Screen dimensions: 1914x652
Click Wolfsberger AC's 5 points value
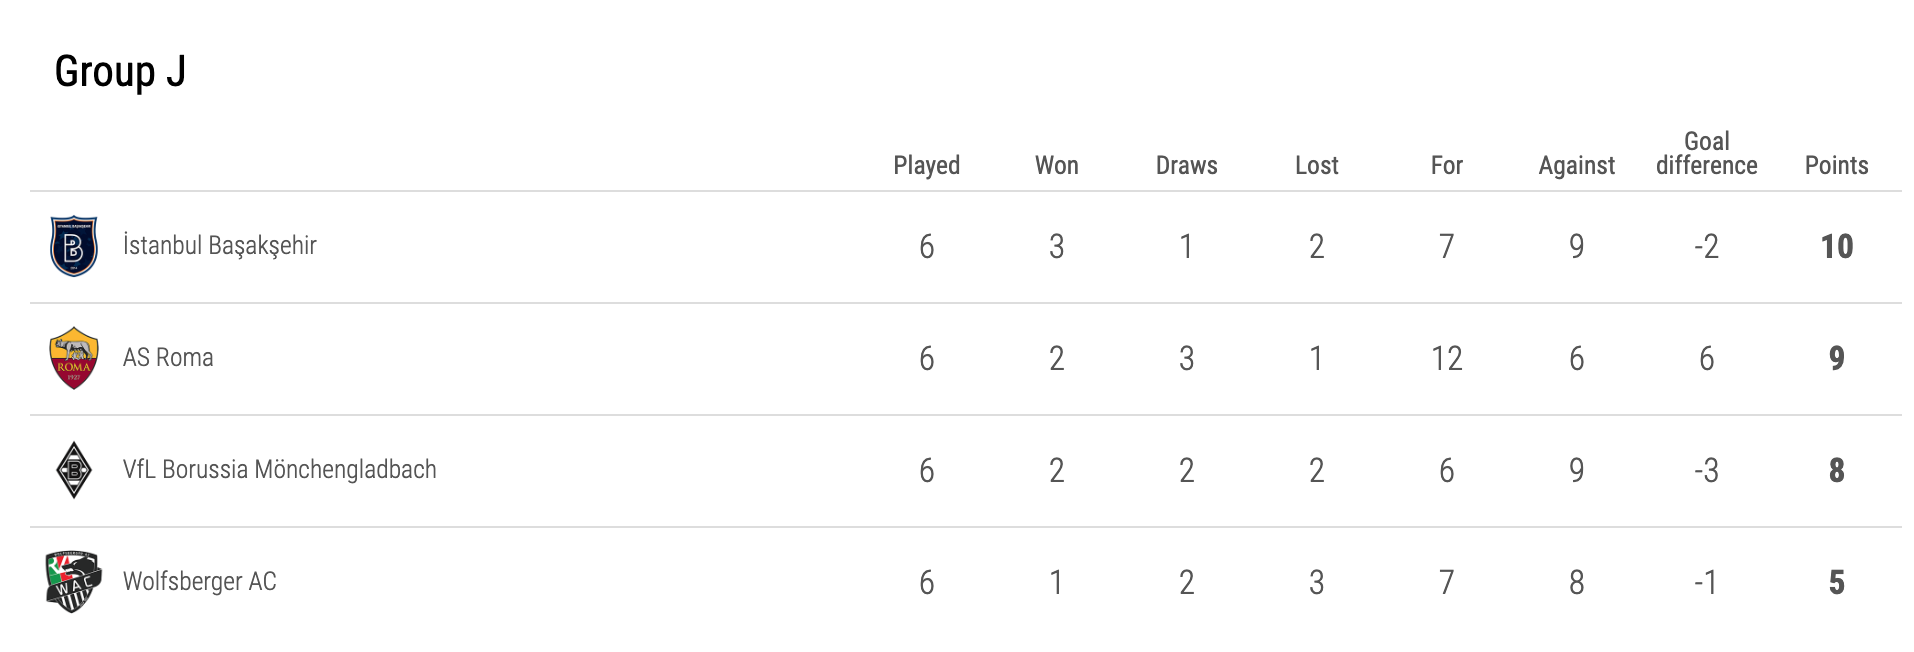(x=1836, y=582)
